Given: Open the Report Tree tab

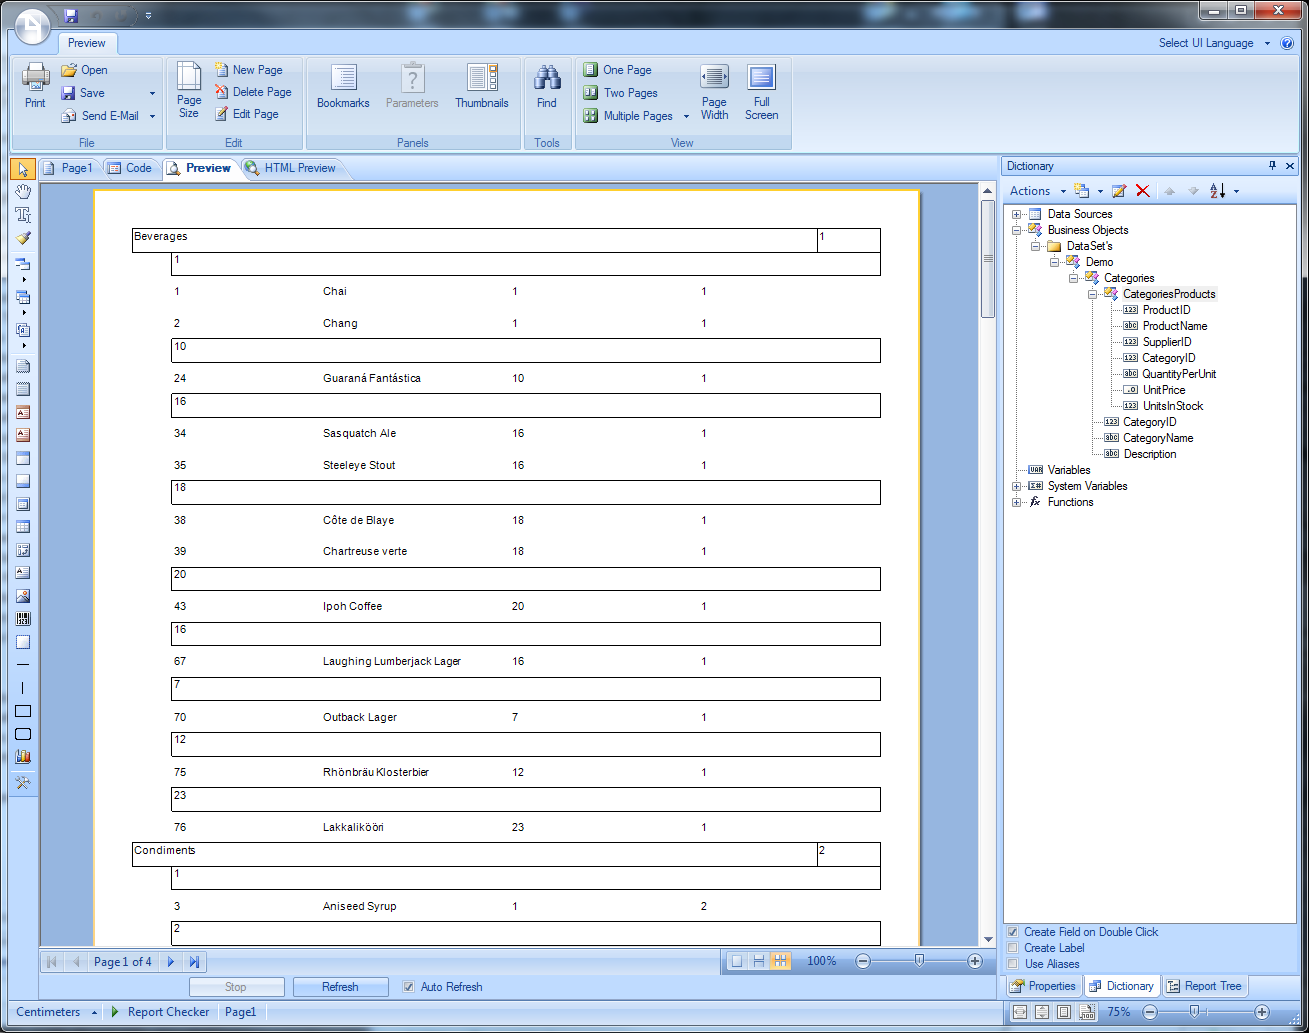Looking at the screenshot, I should [x=1204, y=986].
